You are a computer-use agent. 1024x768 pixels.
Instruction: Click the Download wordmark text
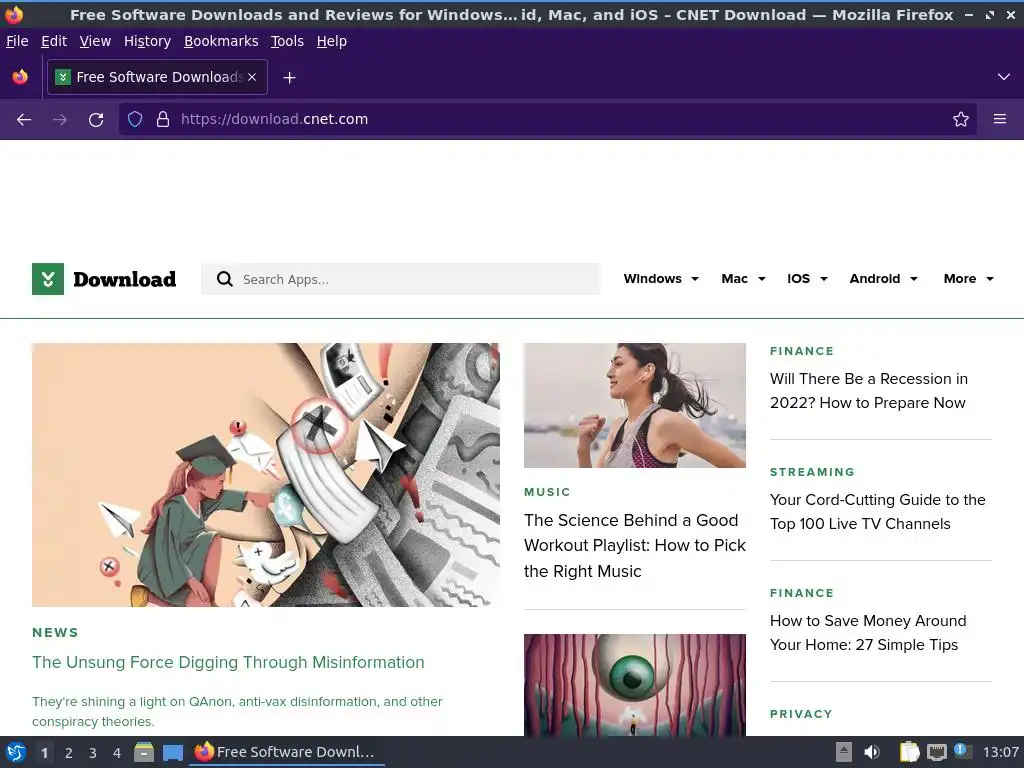click(125, 279)
